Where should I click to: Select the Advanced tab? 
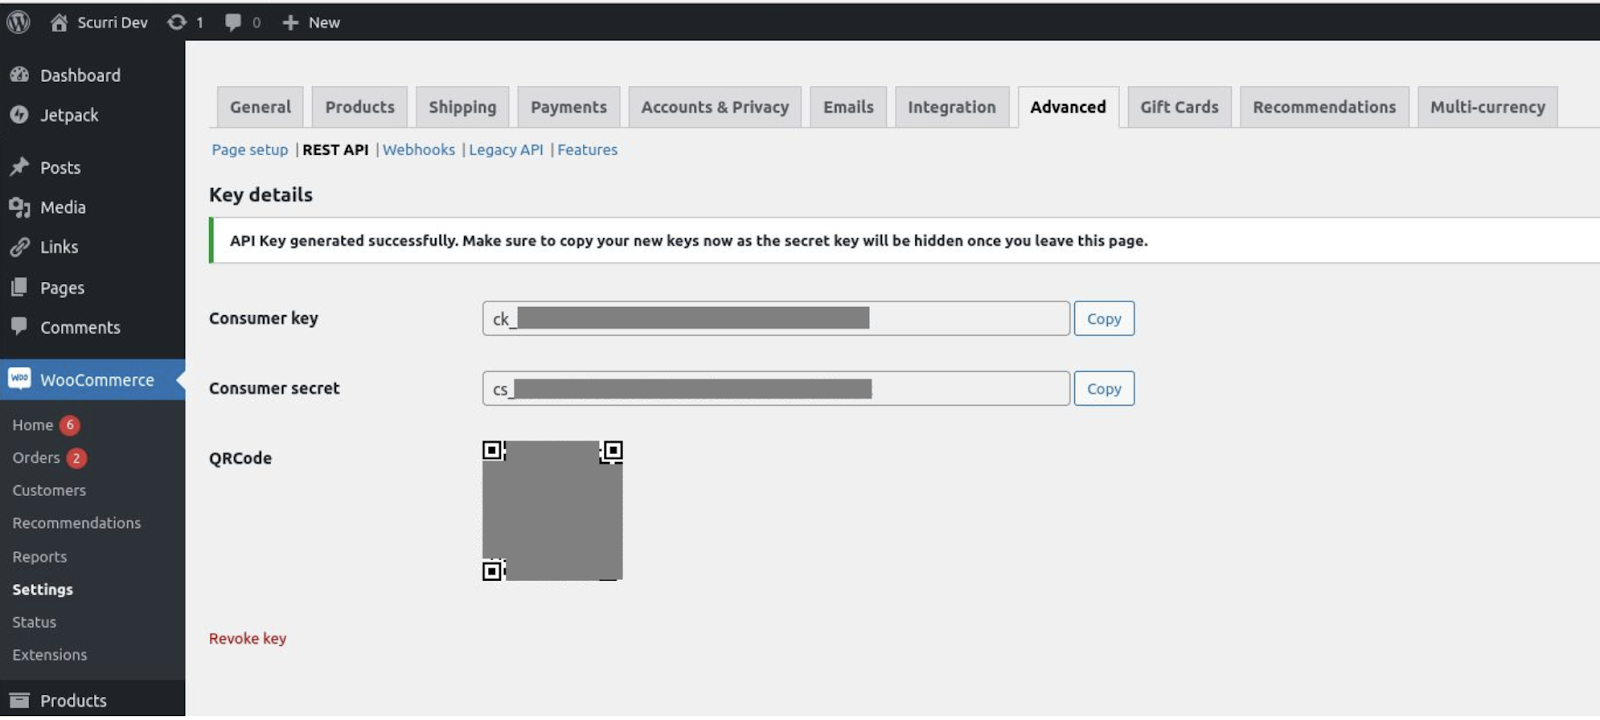(1068, 107)
